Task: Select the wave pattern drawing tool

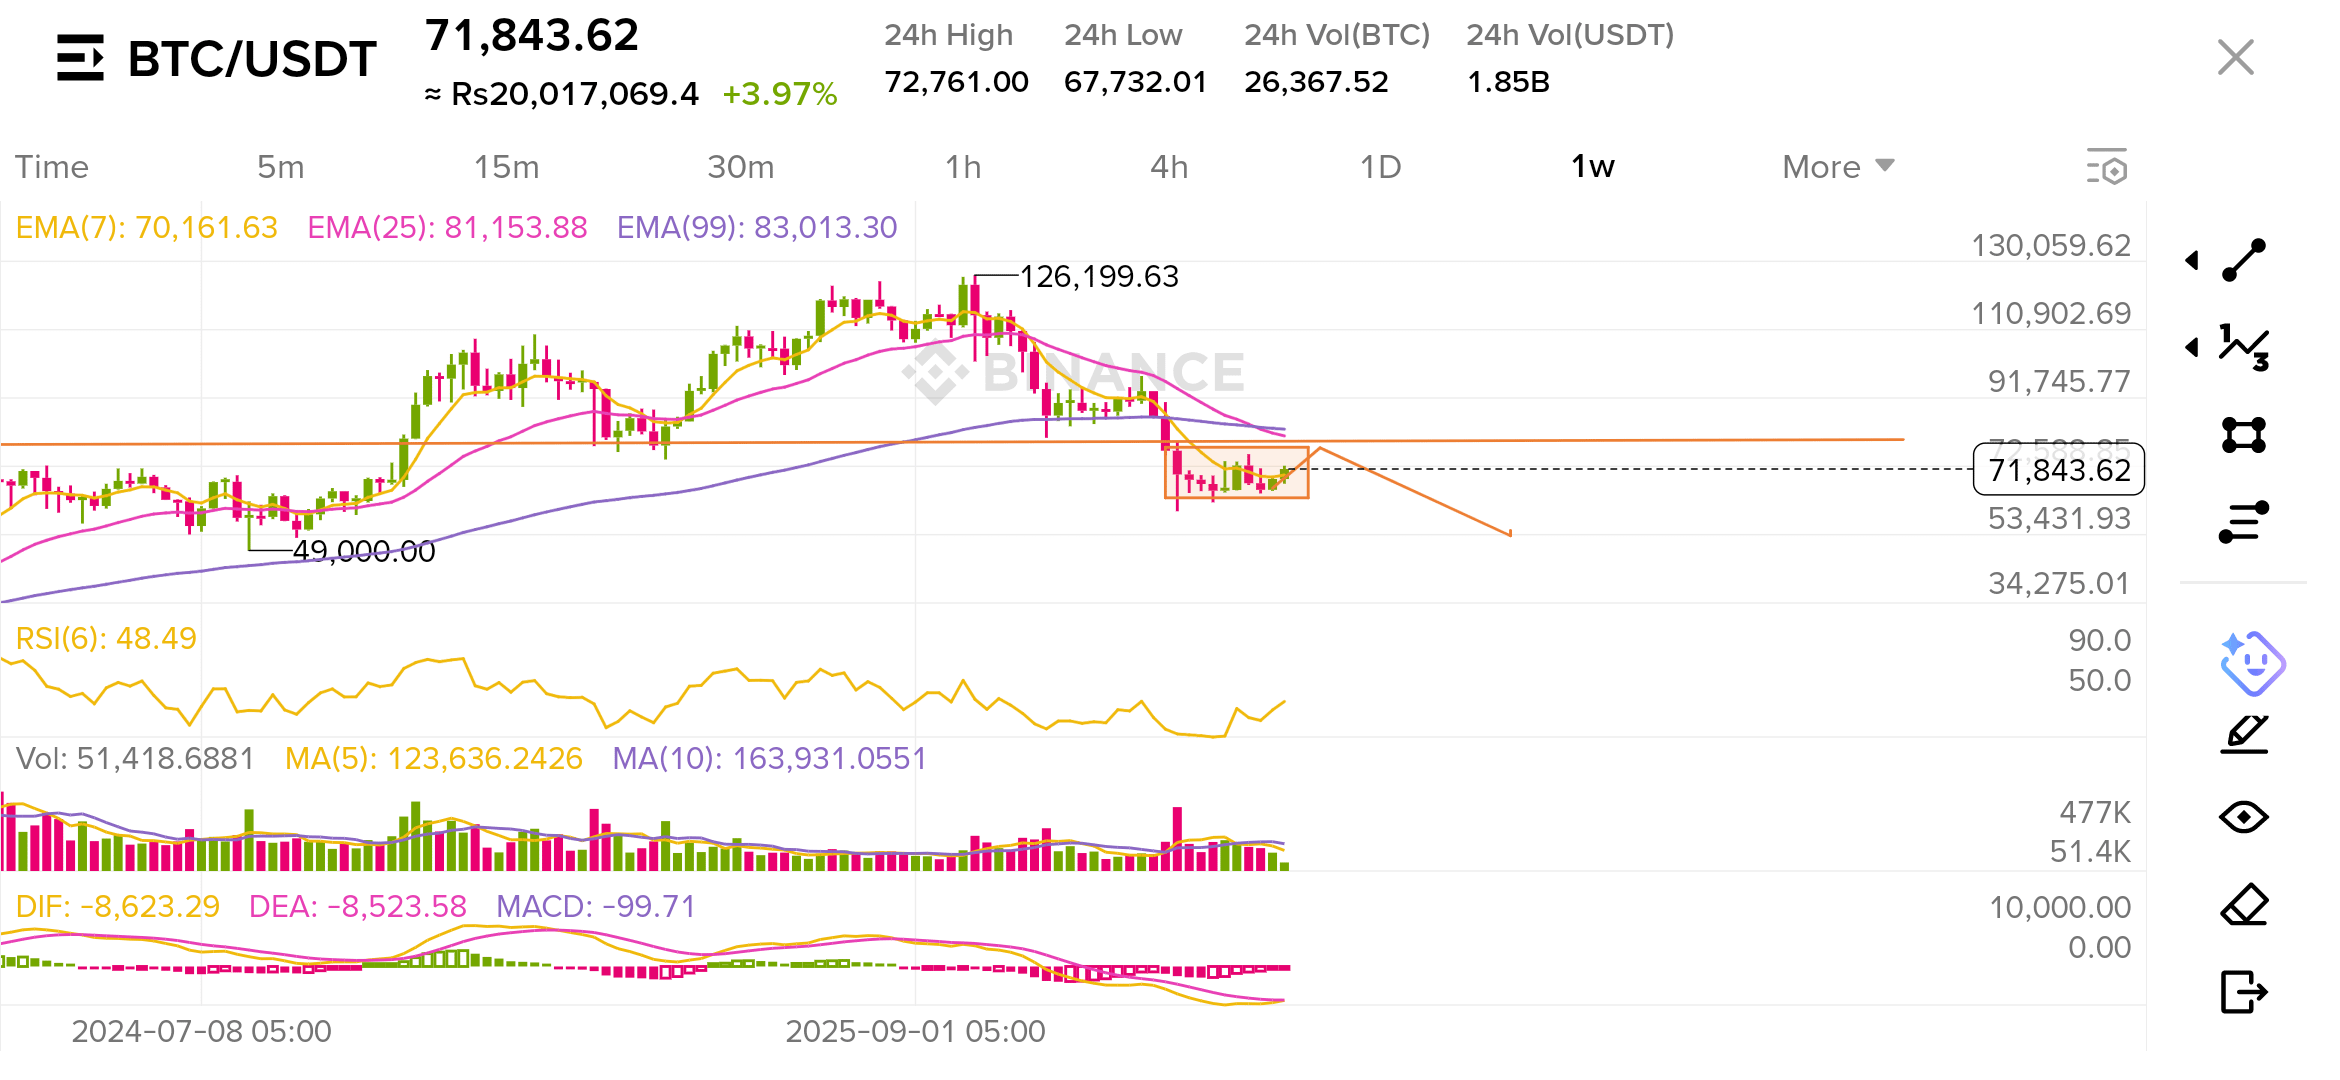Action: pos(2244,347)
